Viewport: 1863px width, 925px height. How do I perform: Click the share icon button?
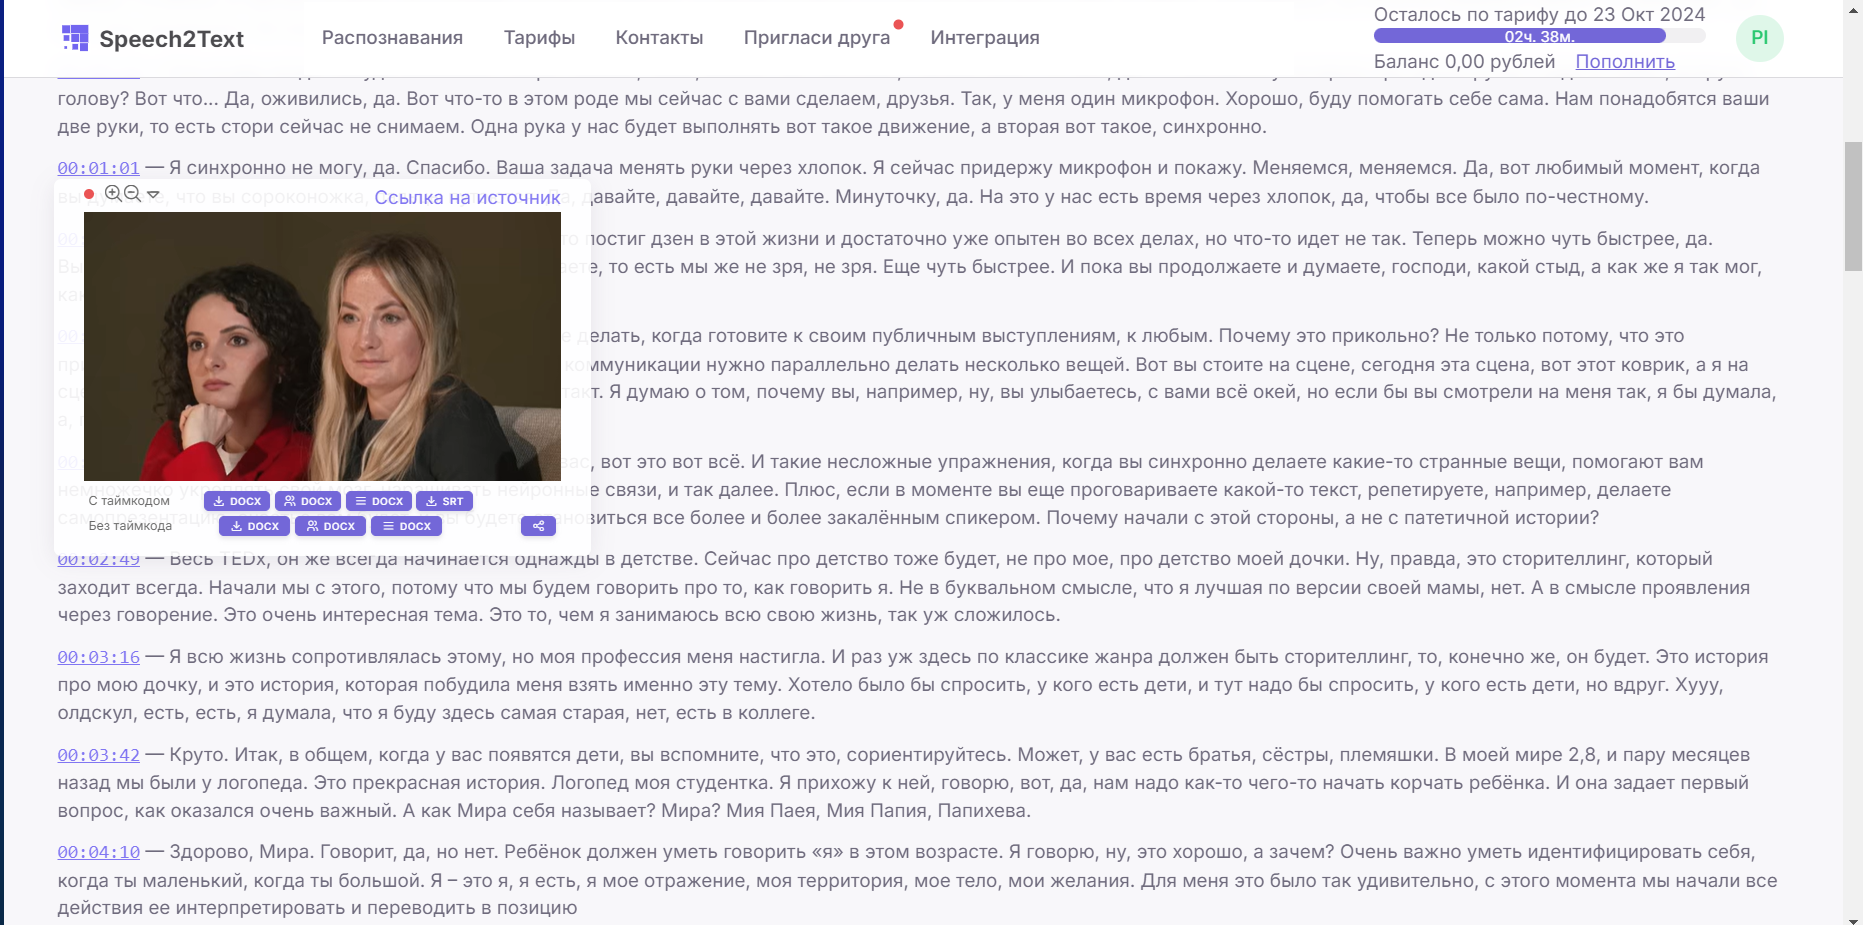coord(538,526)
